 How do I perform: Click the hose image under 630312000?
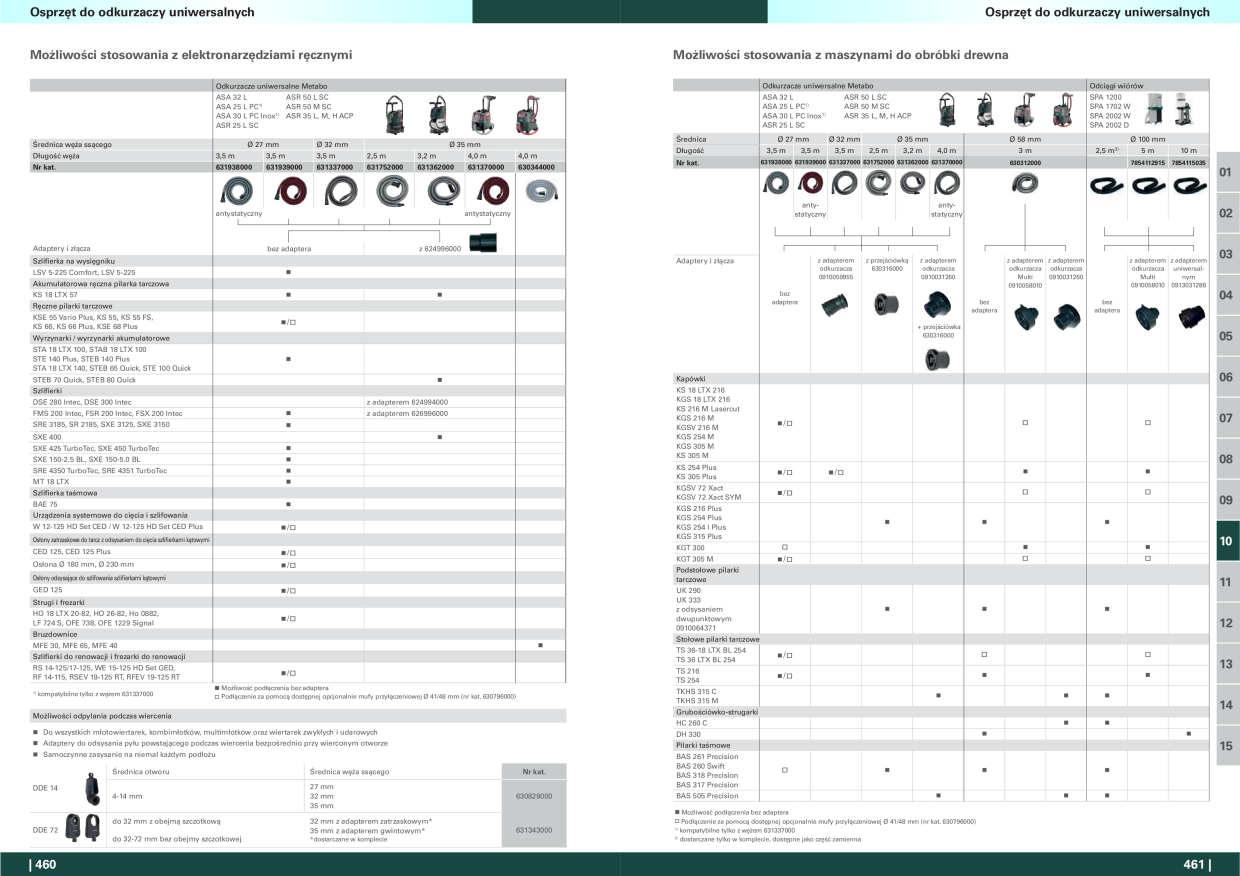1025,183
